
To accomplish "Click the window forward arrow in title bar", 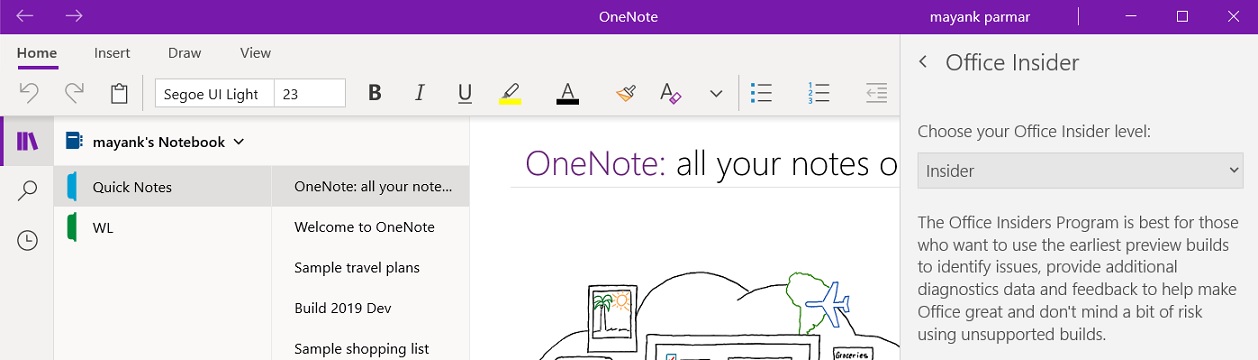I will 73,16.
